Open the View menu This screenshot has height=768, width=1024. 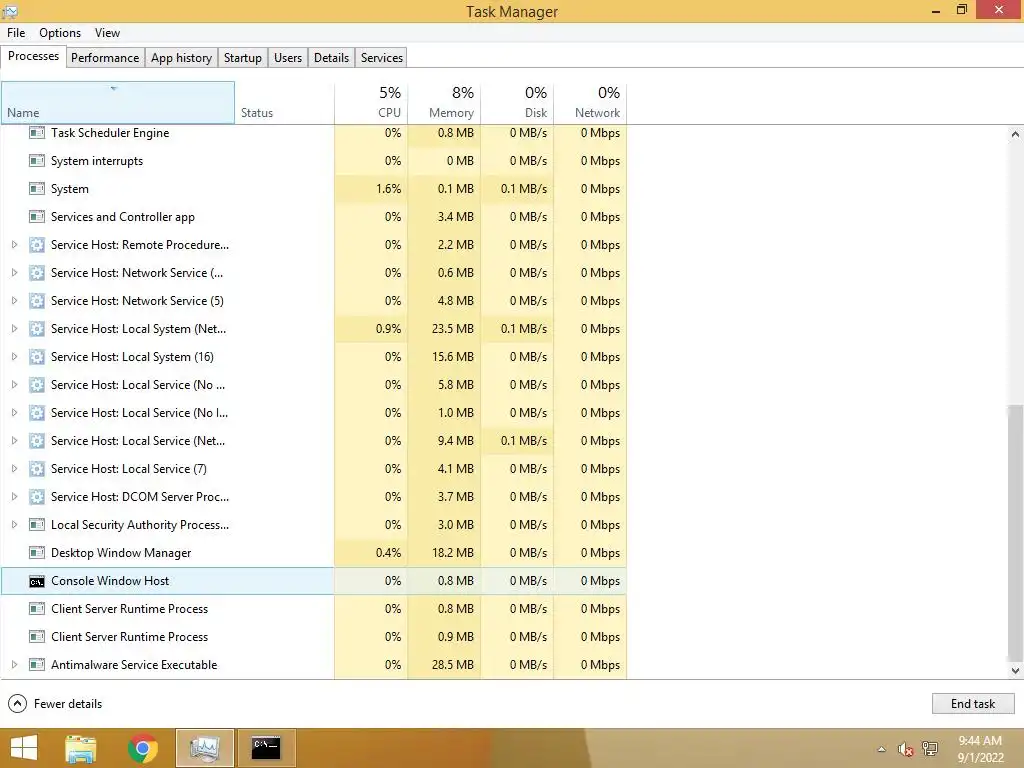click(107, 33)
